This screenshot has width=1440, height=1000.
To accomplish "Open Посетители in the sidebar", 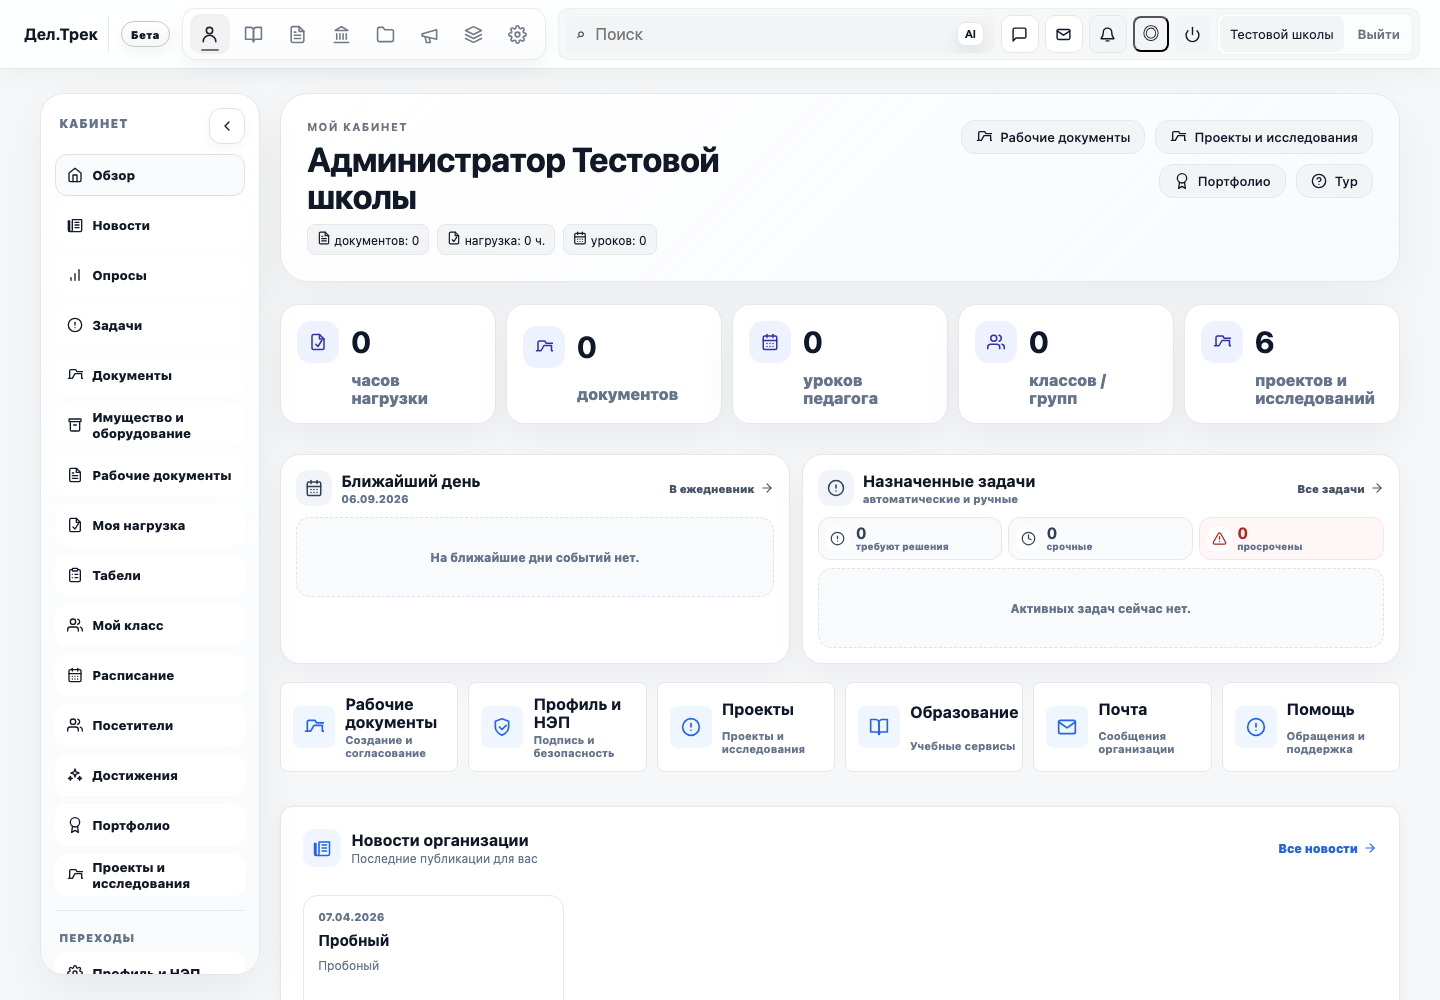I will point(150,725).
